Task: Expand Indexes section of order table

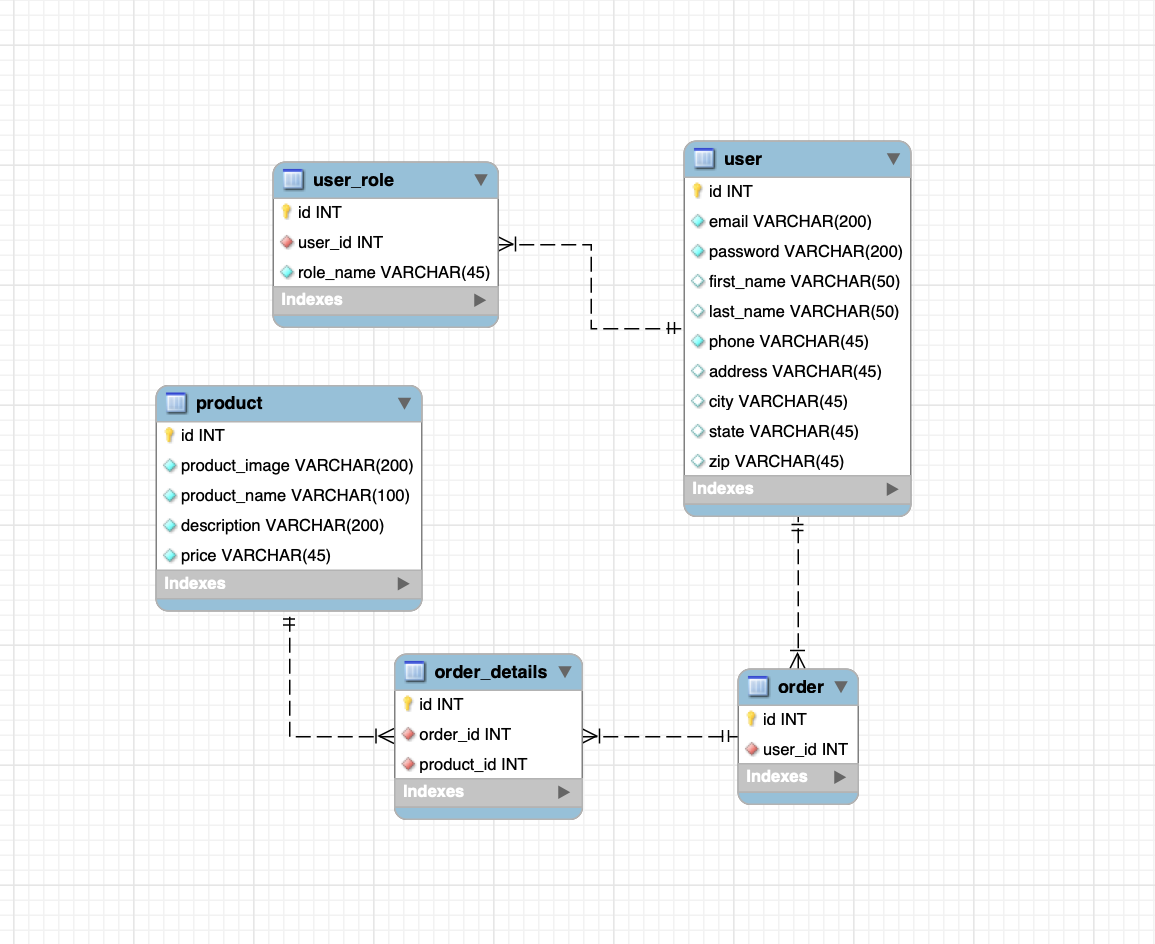Action: click(x=840, y=777)
